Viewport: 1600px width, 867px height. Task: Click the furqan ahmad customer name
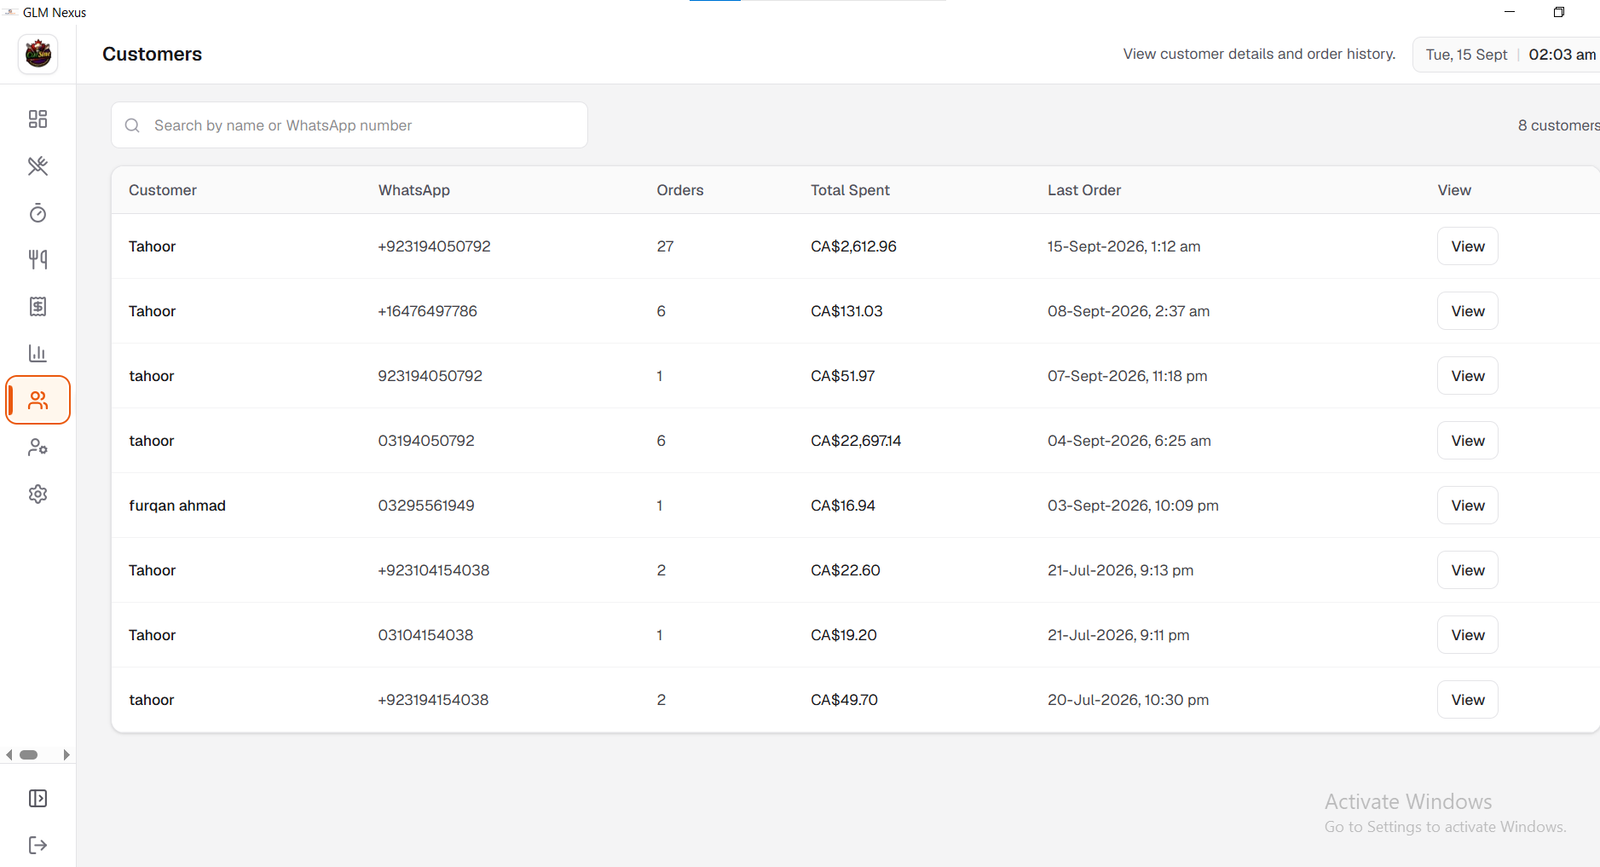click(177, 506)
